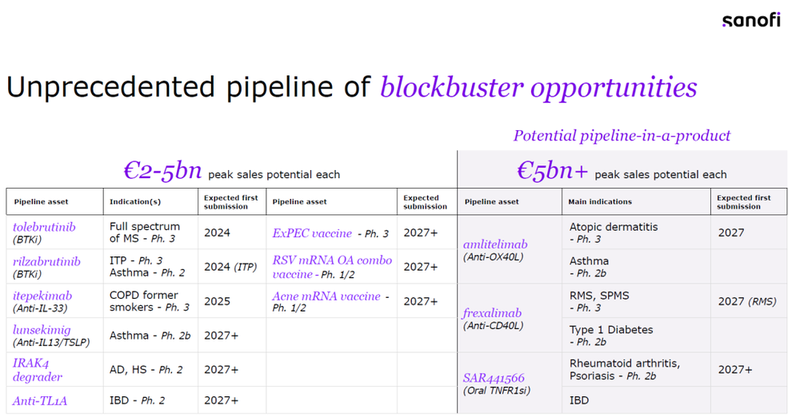Screen dimensions: 800x417
Task: Select the 'Main indications' column header
Action: tap(604, 201)
